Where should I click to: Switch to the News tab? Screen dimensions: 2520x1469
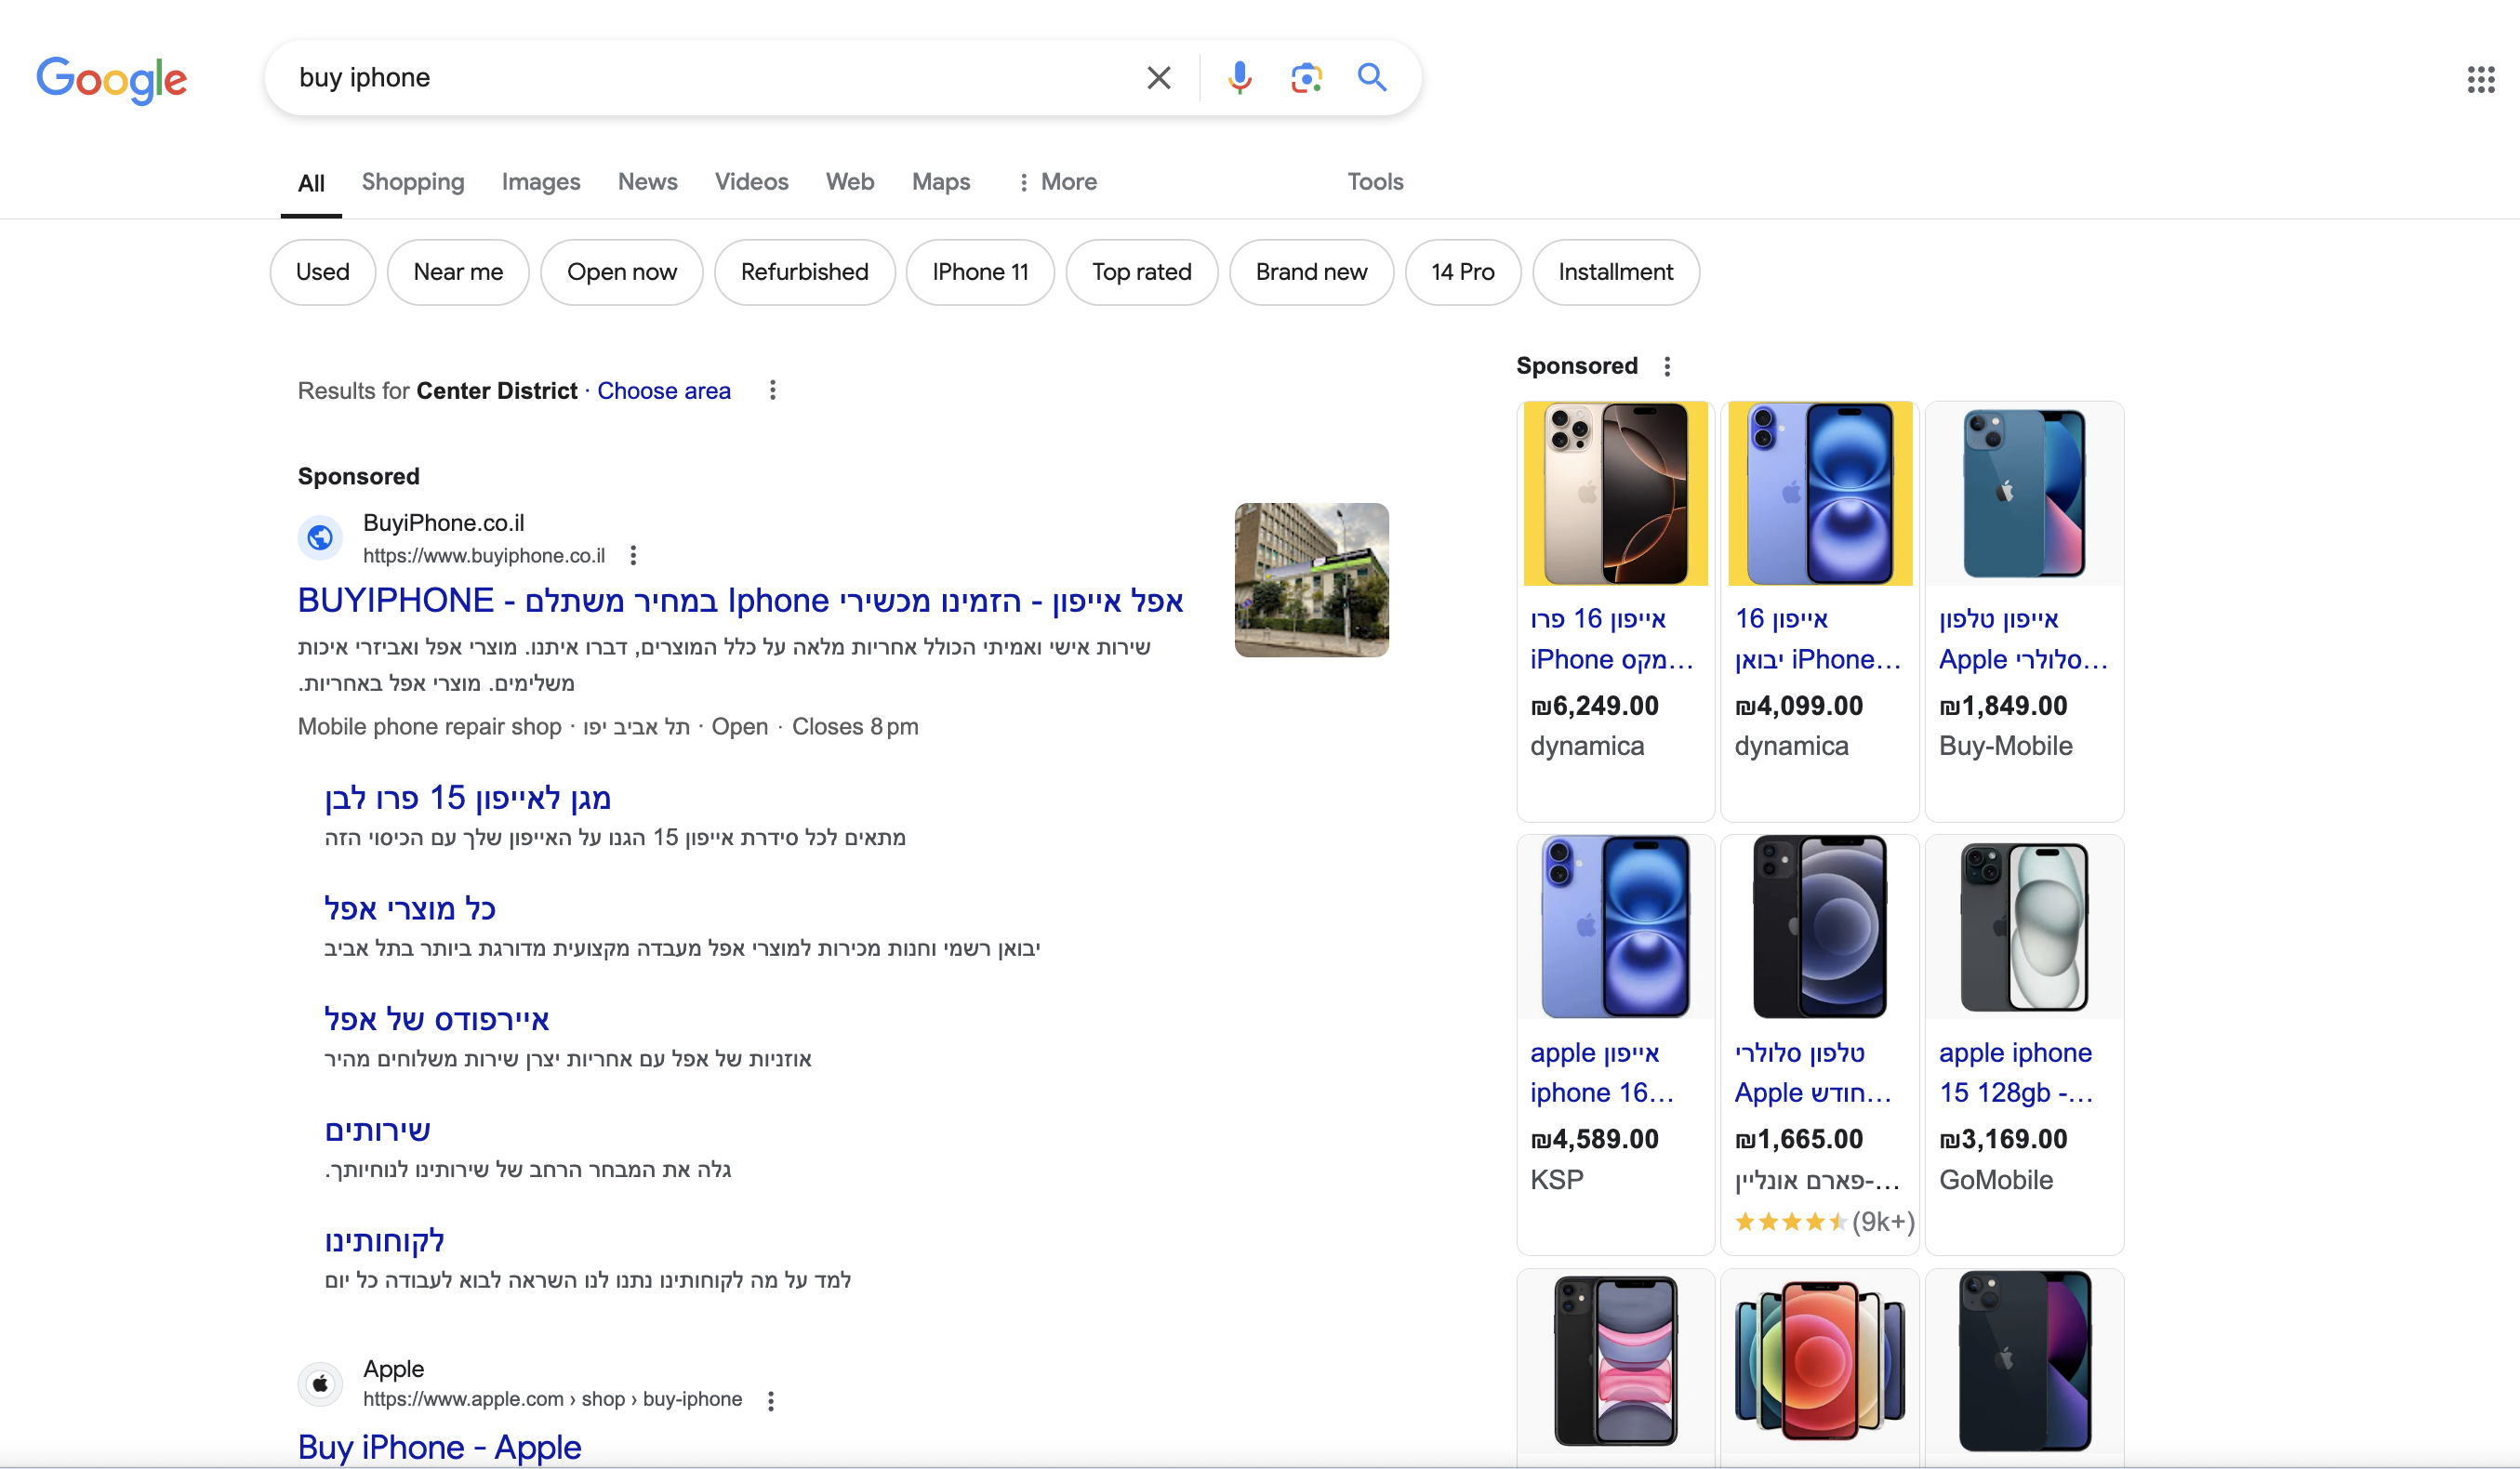coord(648,182)
